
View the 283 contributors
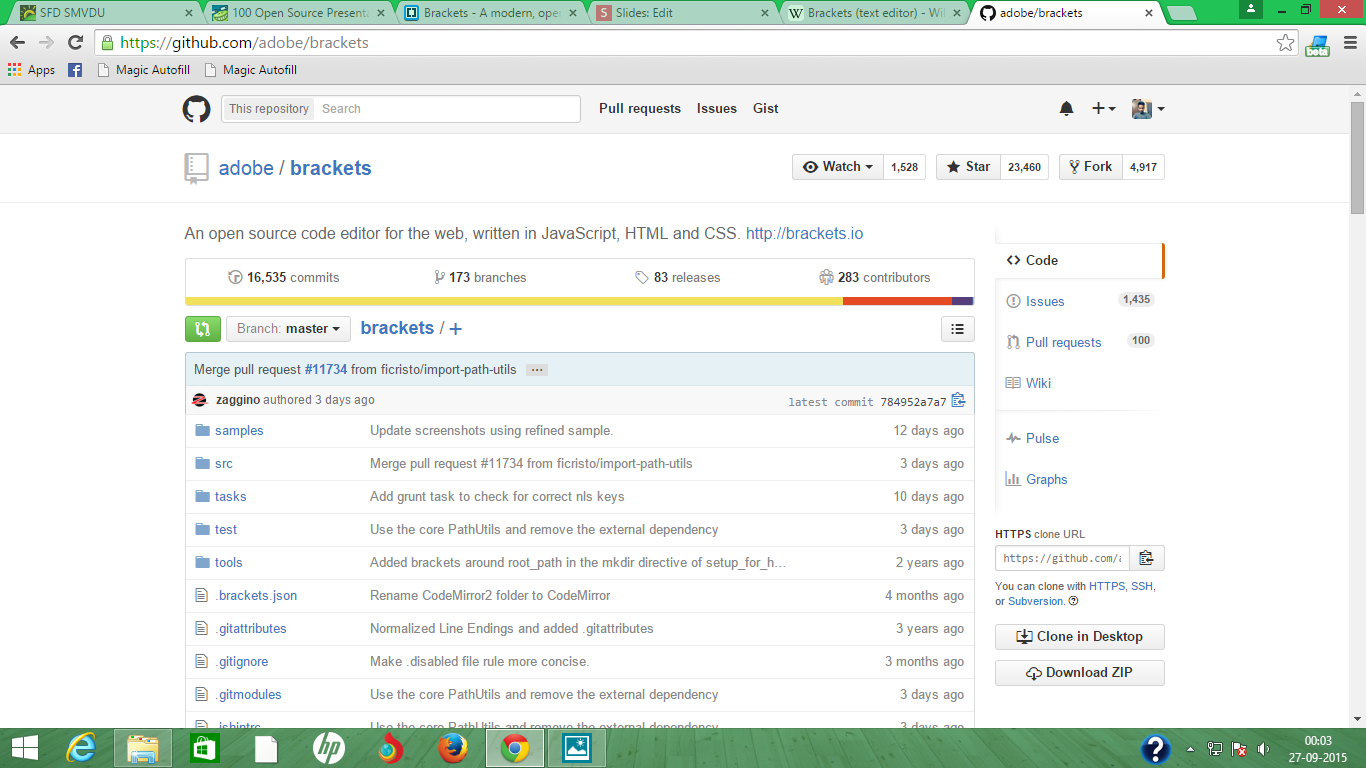tap(875, 278)
